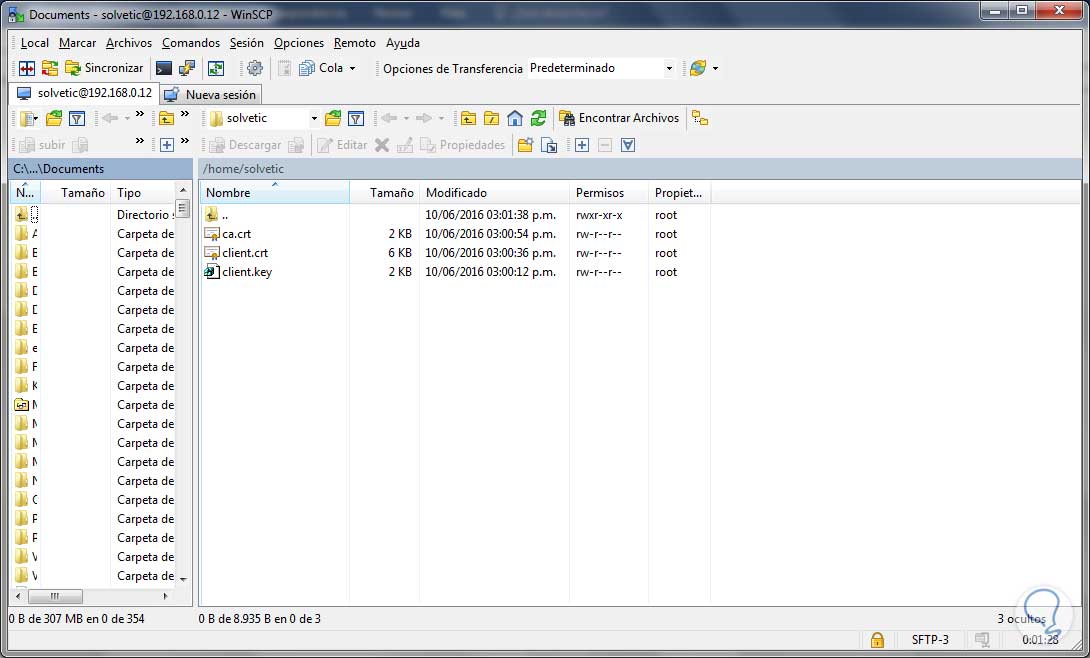This screenshot has height=658, width=1090.
Task: Click the Synchronize Browsing icon beside Sincronizar
Action: 49,68
